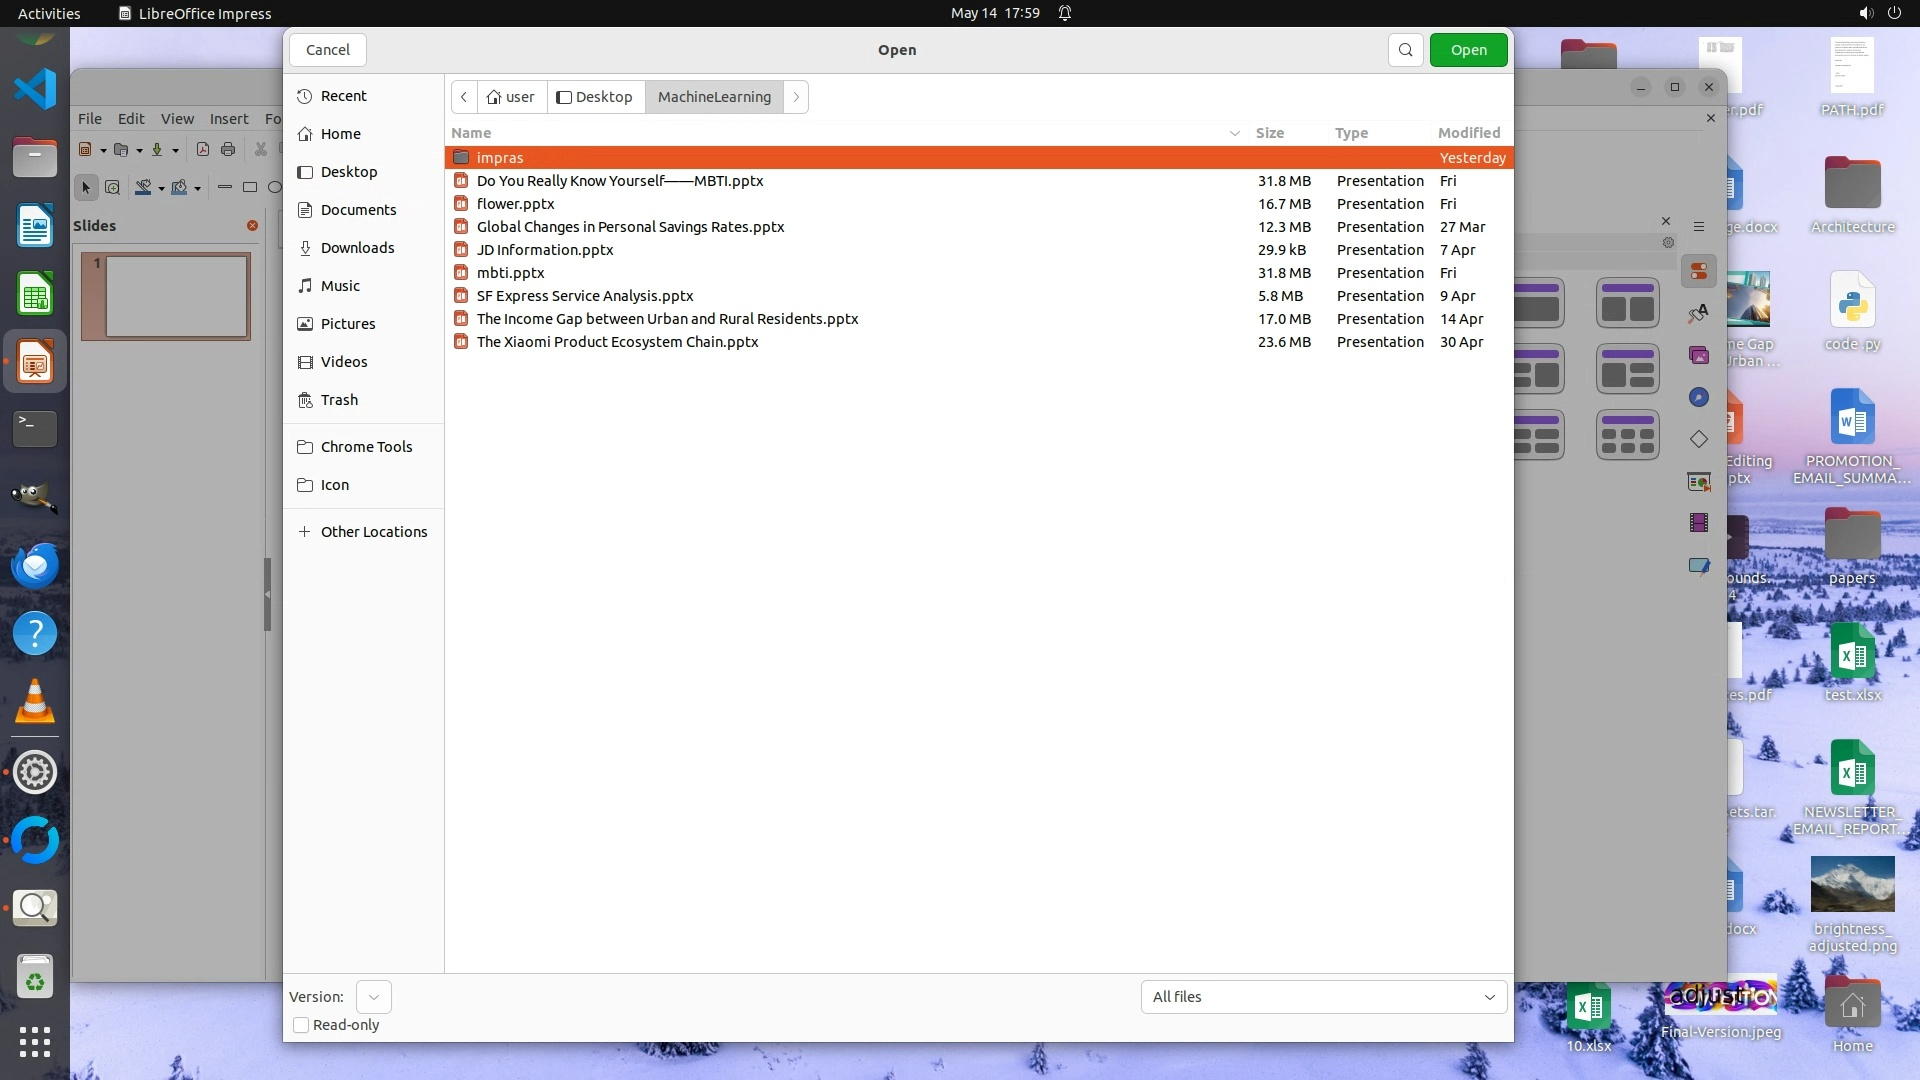
Task: Enable the Read-only checkbox
Action: pyautogui.click(x=301, y=1025)
